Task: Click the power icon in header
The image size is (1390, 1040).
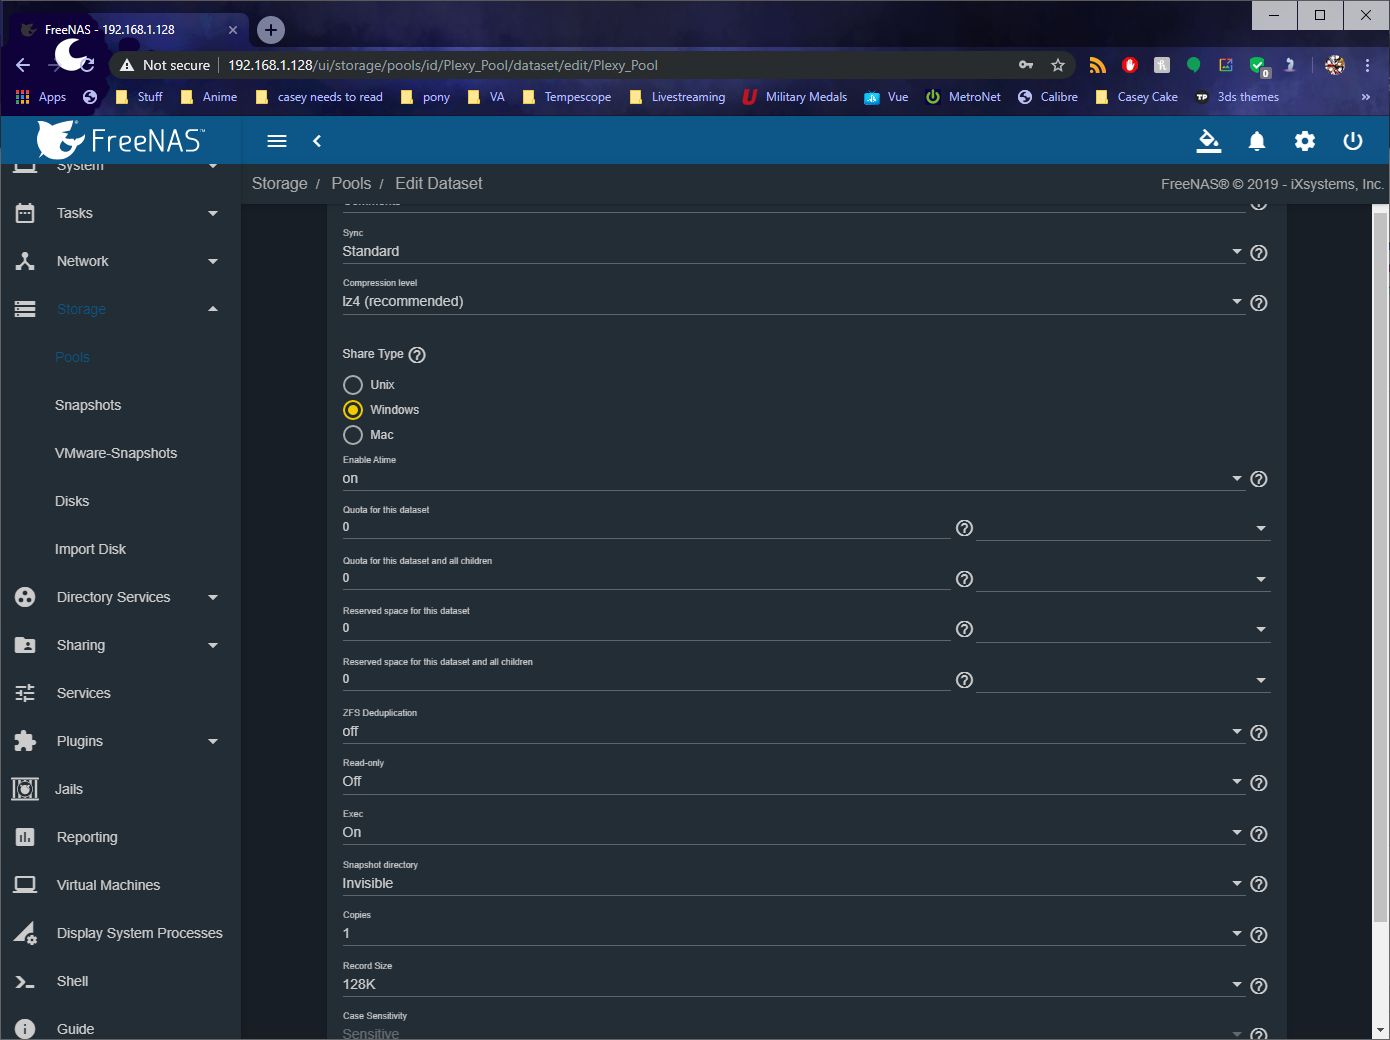Action: [x=1353, y=141]
